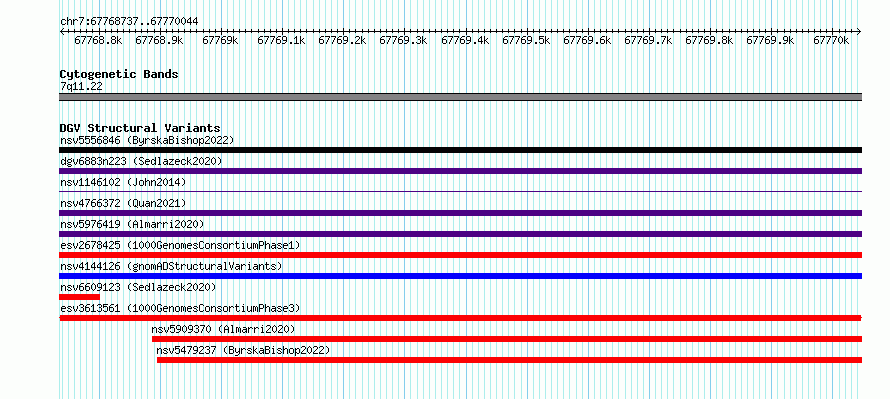Click ruler position 67769.3k

pyautogui.click(x=403, y=40)
